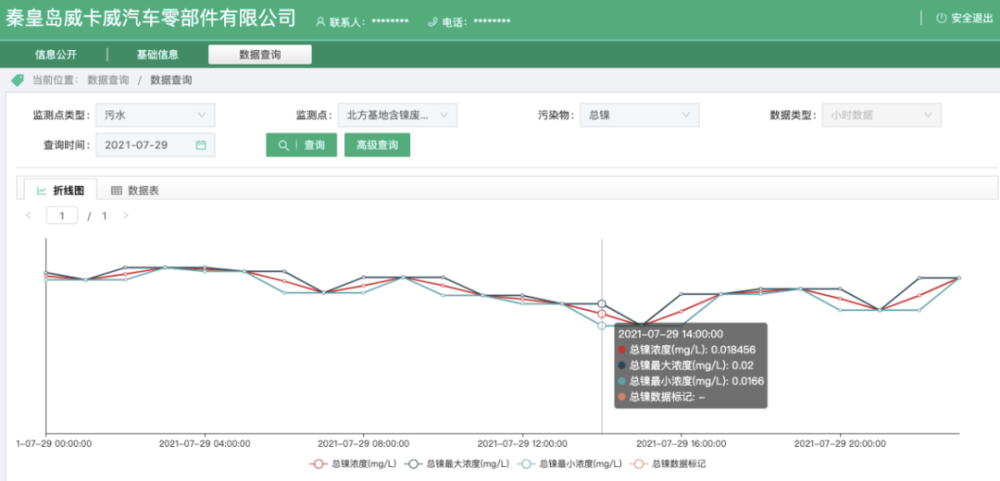Screen dimensions: 1000x481
Task: Click the 14:00 dark maximum data point
Action: pyautogui.click(x=601, y=304)
